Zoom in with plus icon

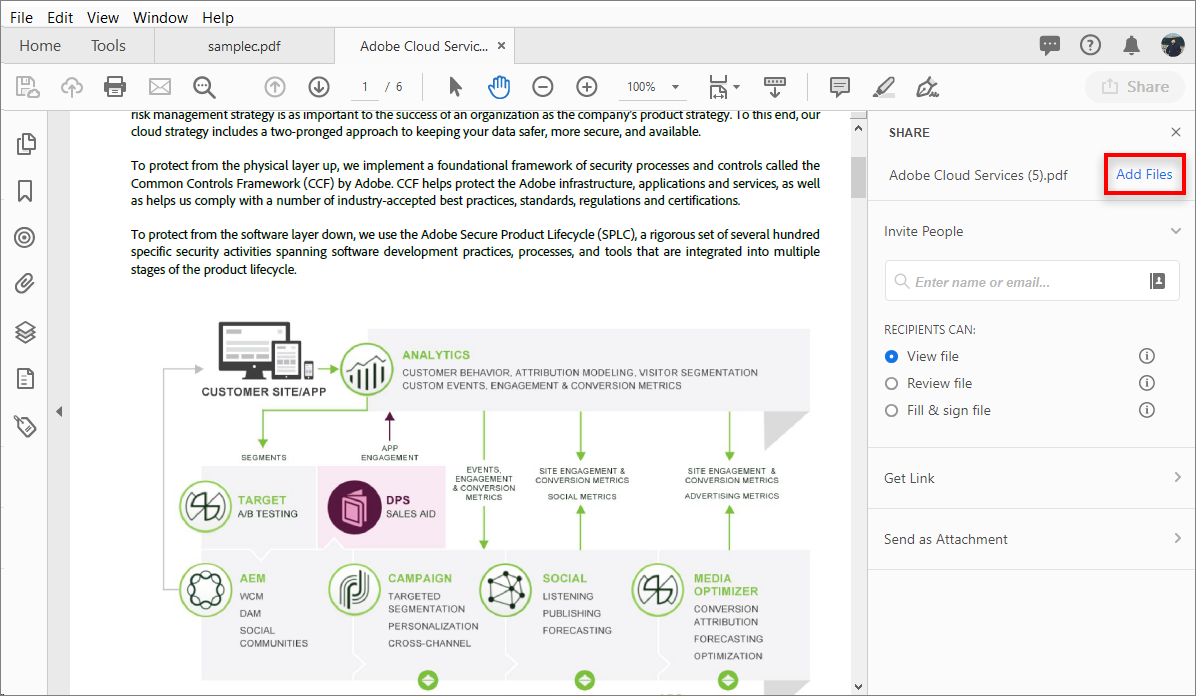click(587, 87)
